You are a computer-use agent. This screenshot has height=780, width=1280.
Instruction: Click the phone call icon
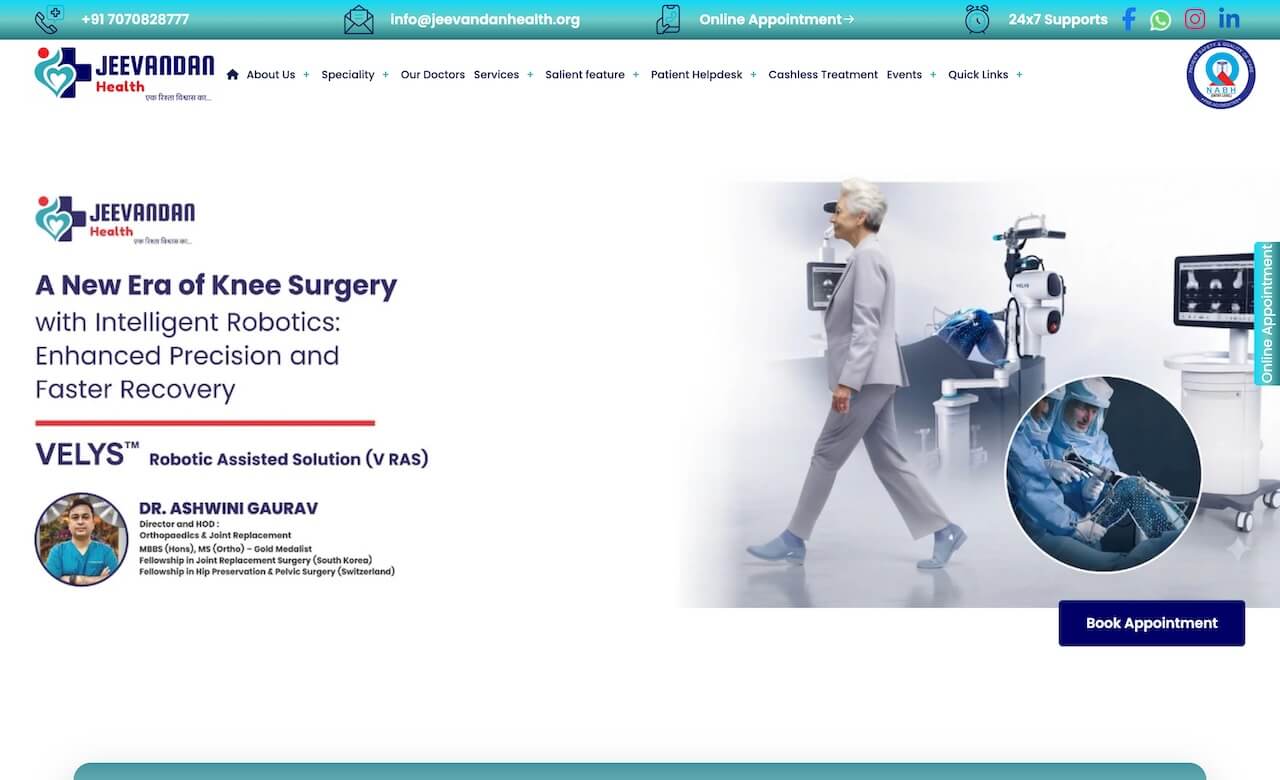click(x=49, y=19)
